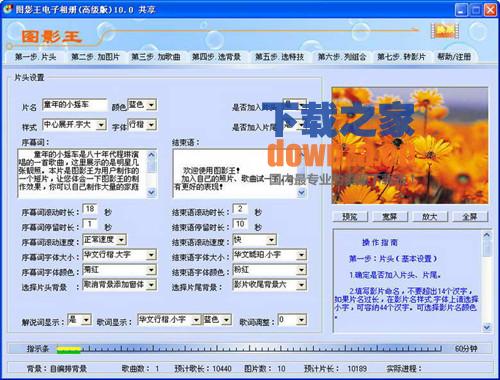This screenshot has height=380, width=500.
Task: Click the film icon at top right
Action: click(444, 31)
